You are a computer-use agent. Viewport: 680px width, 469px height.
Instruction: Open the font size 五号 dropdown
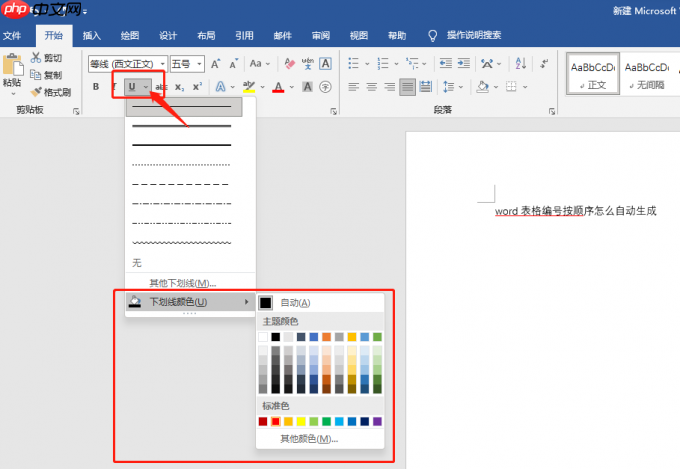pos(199,64)
